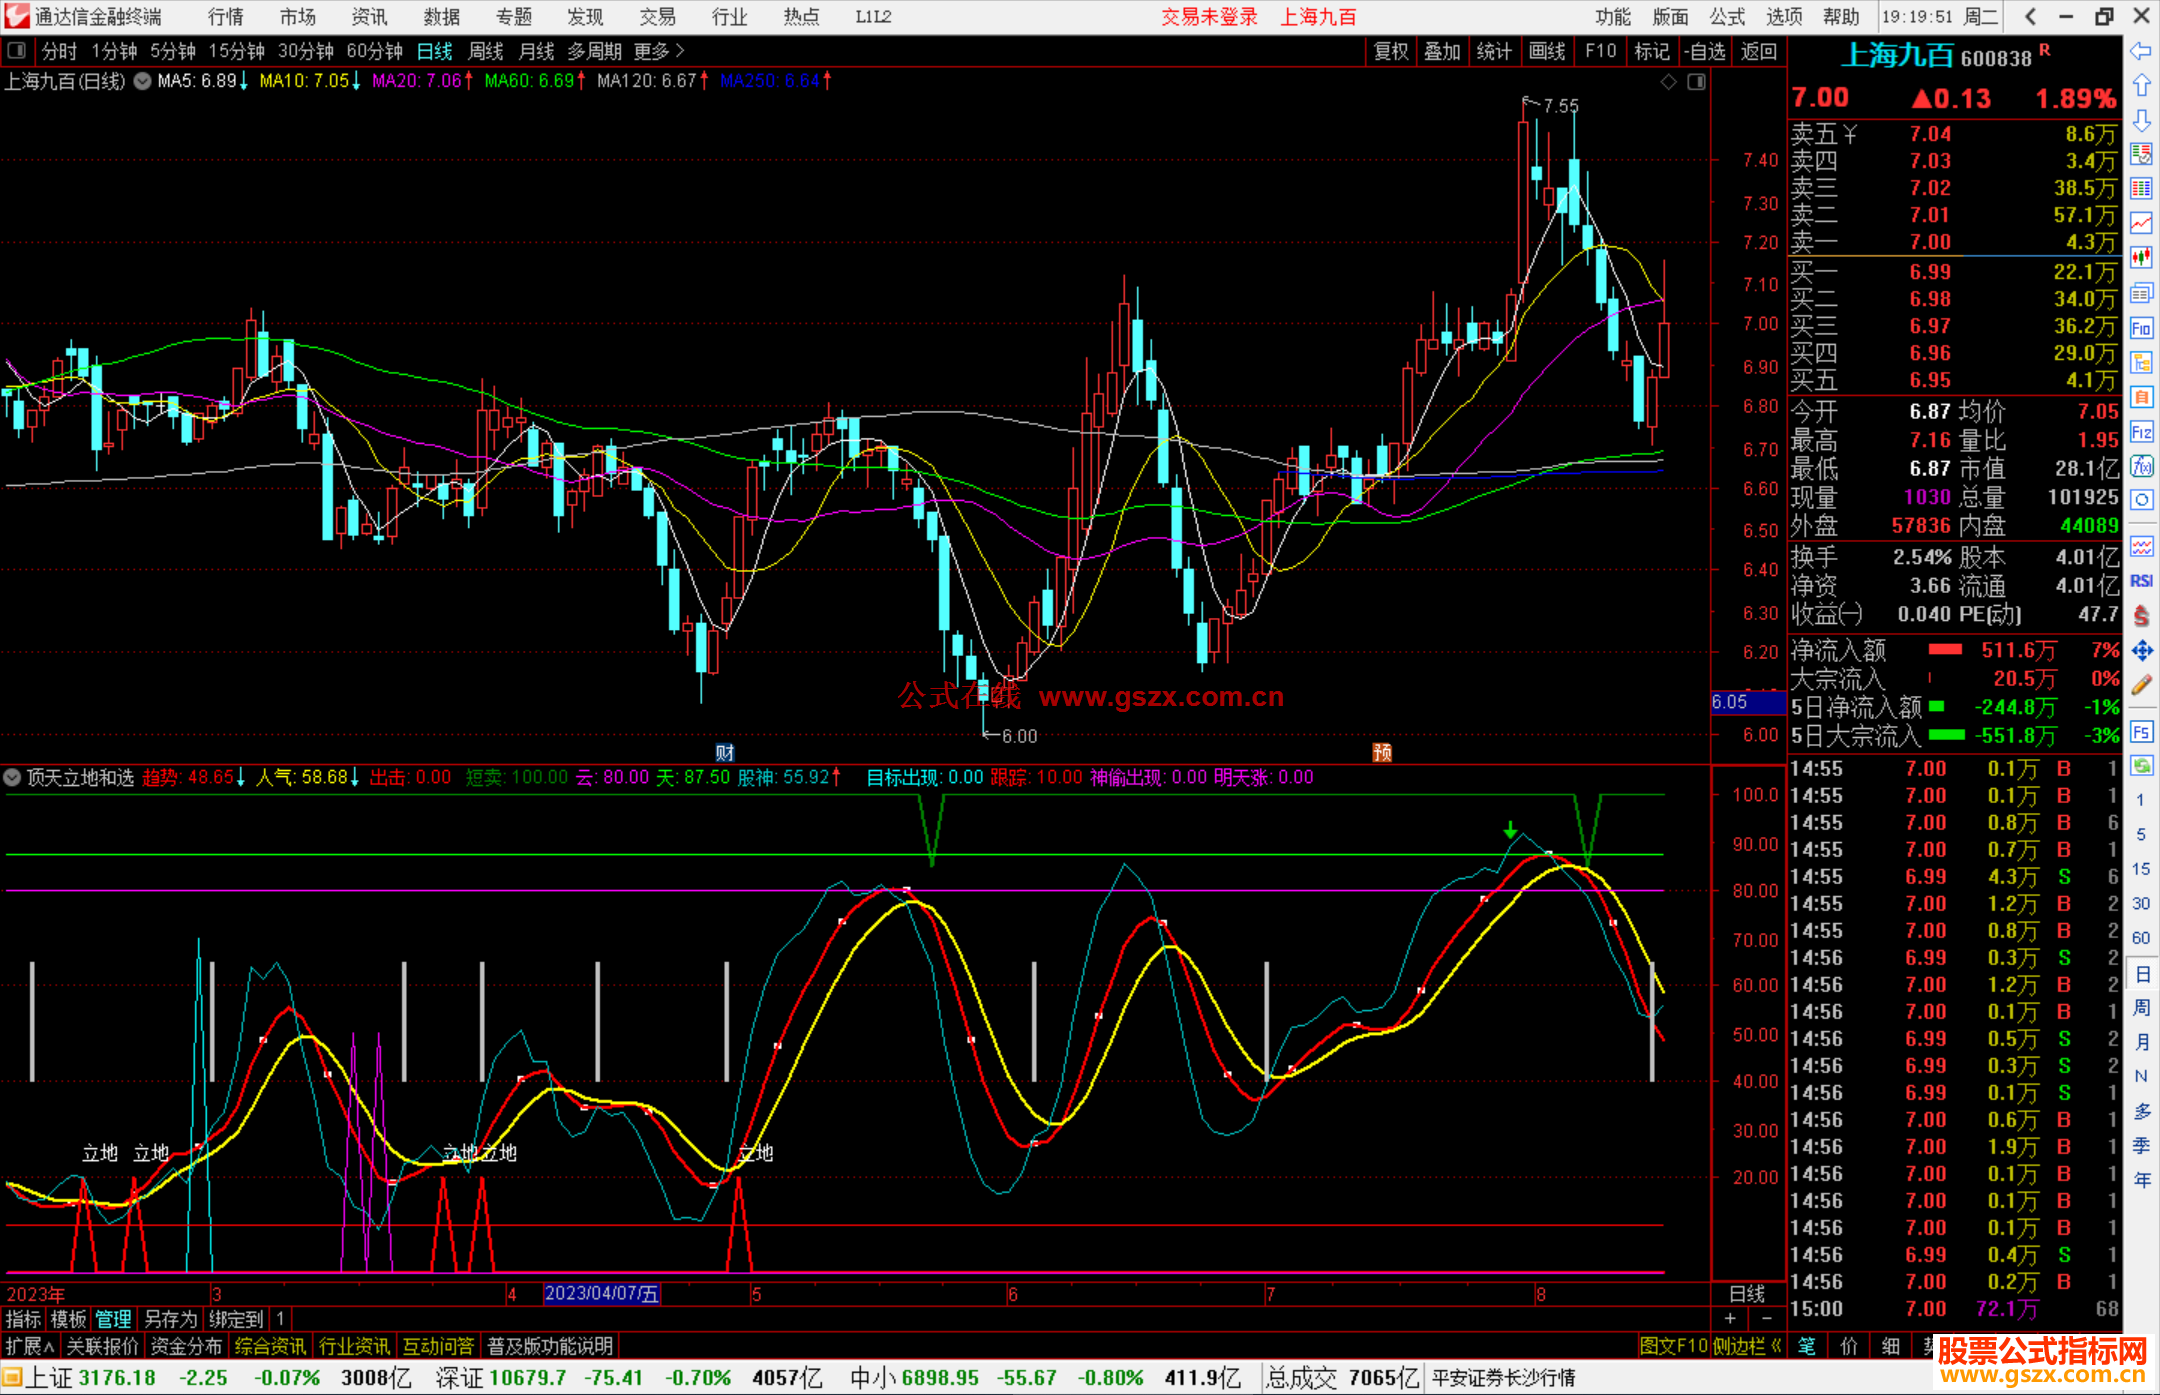The width and height of the screenshot is (2160, 1395).
Task: Click the 复权 button
Action: point(1390,51)
